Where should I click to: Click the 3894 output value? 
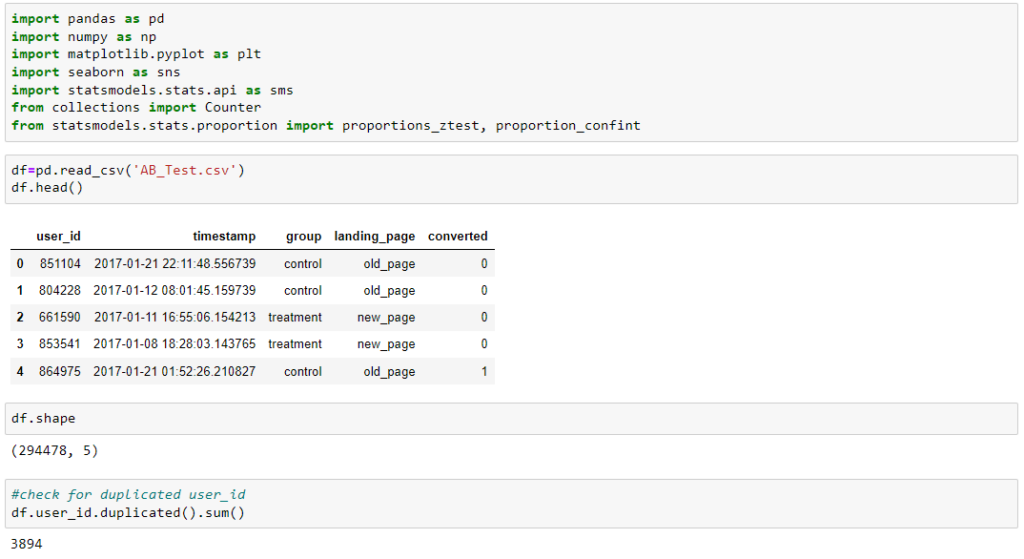pos(26,544)
